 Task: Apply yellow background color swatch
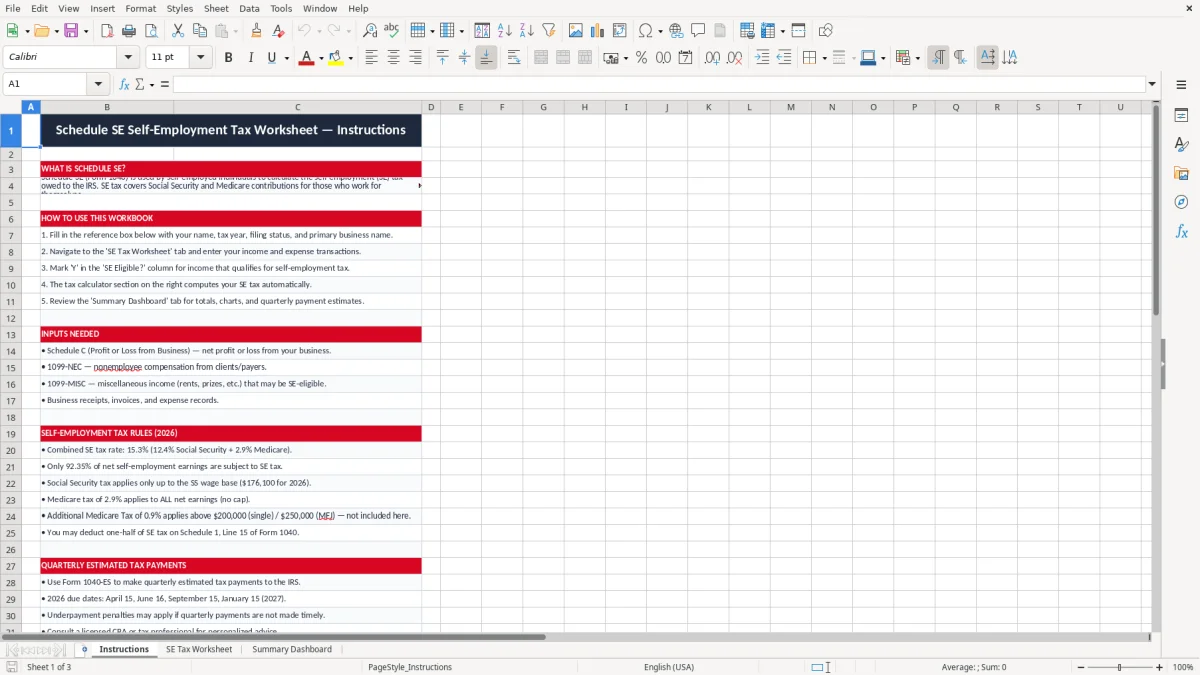point(336,58)
